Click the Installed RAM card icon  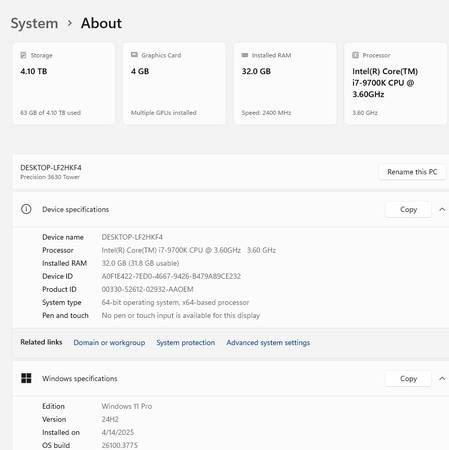coord(245,55)
